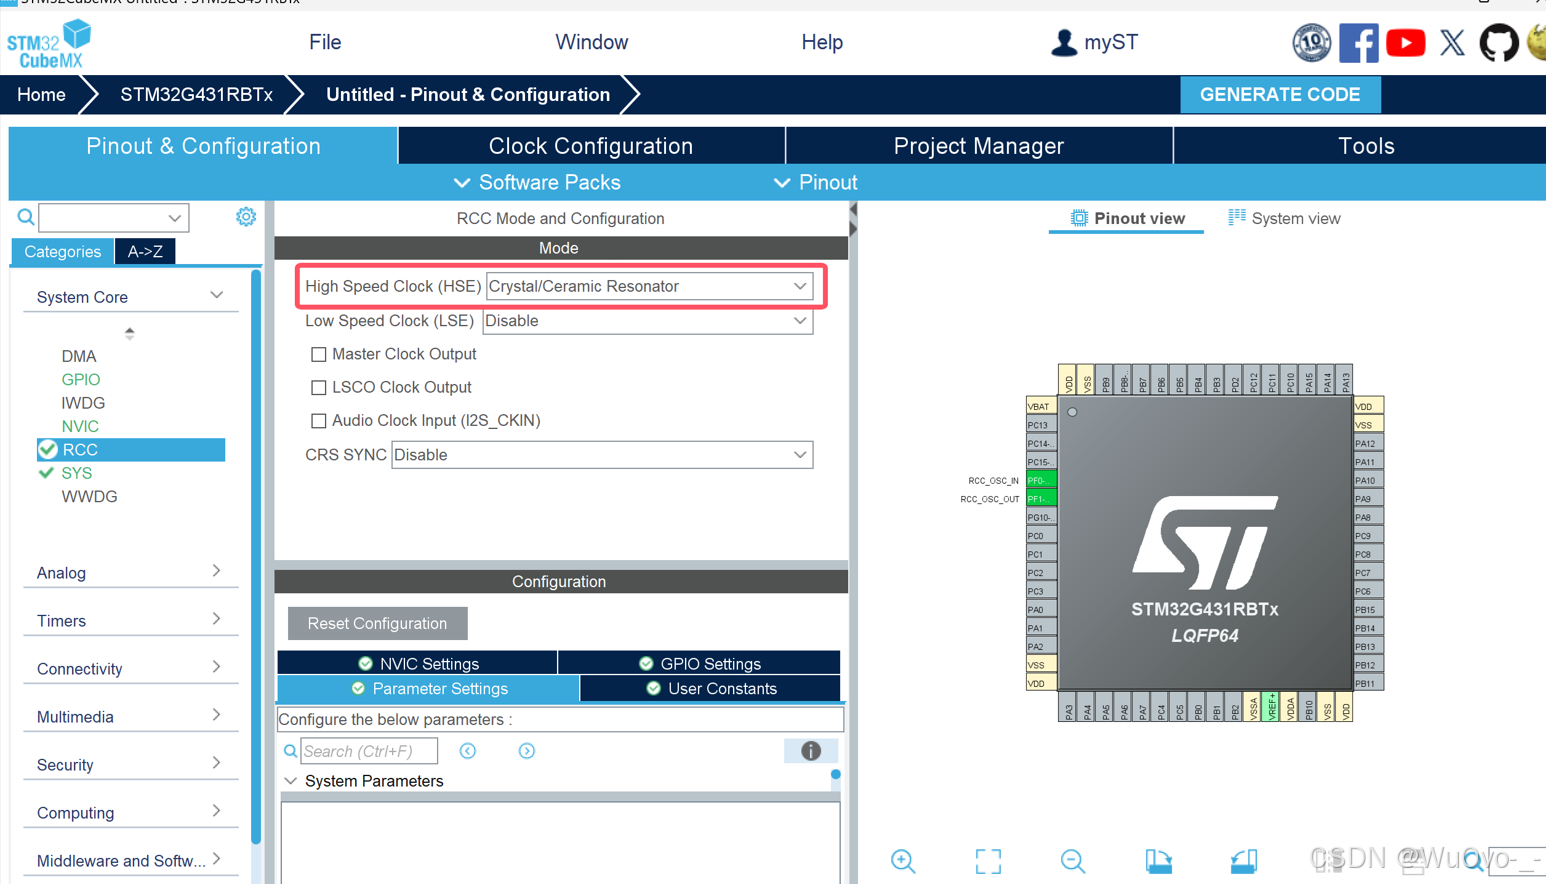The image size is (1546, 884).
Task: Zoom in on the pinout view
Action: tap(903, 861)
